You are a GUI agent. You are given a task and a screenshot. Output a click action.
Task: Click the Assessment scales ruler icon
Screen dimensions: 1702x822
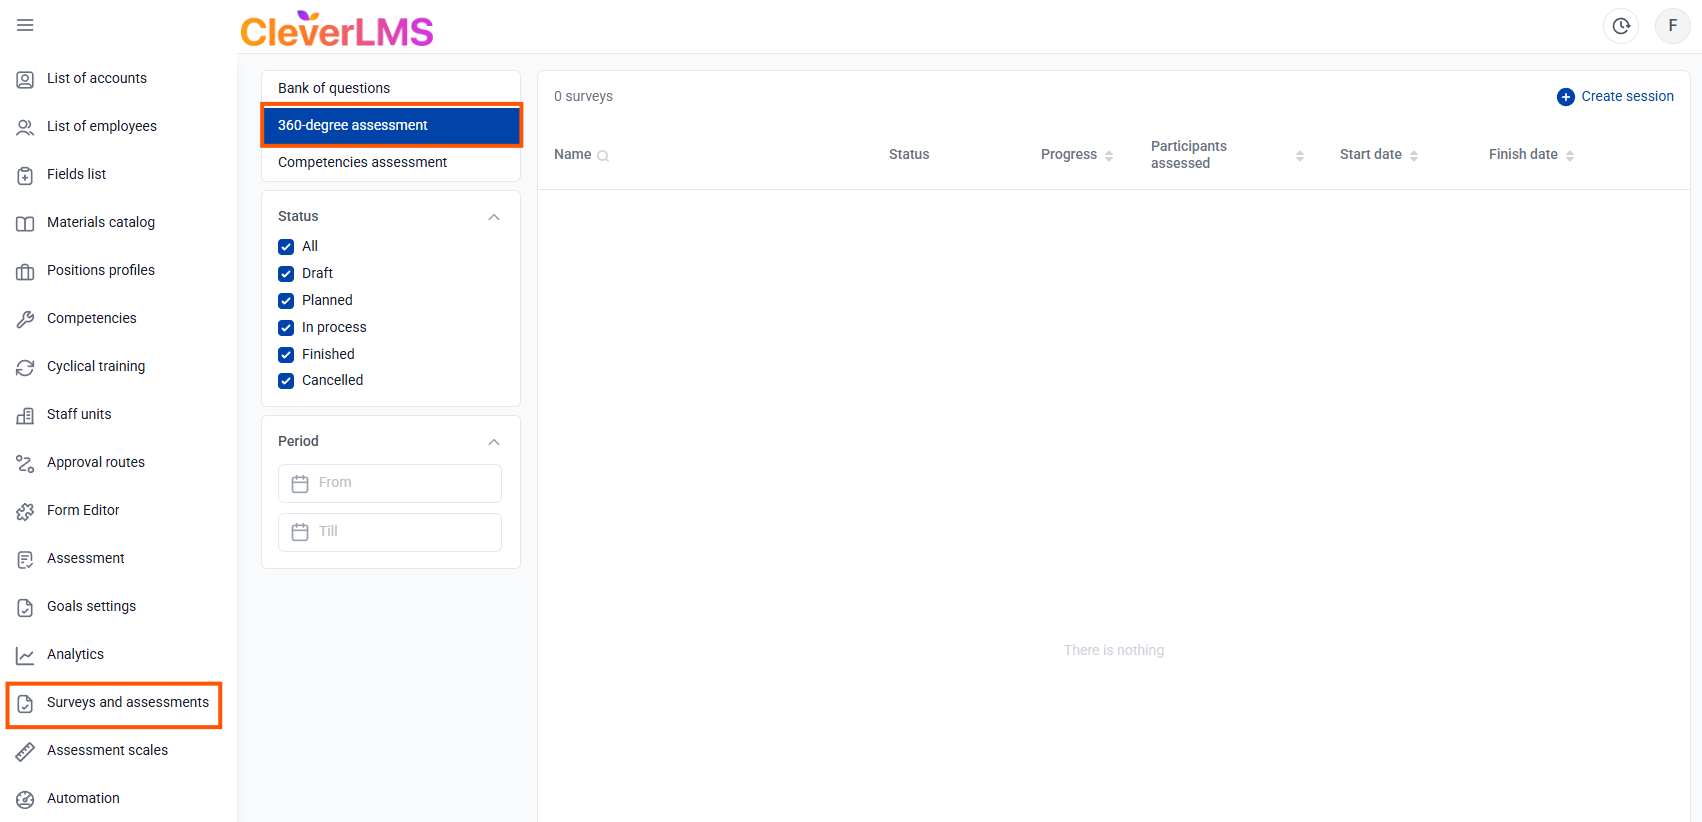(x=25, y=751)
